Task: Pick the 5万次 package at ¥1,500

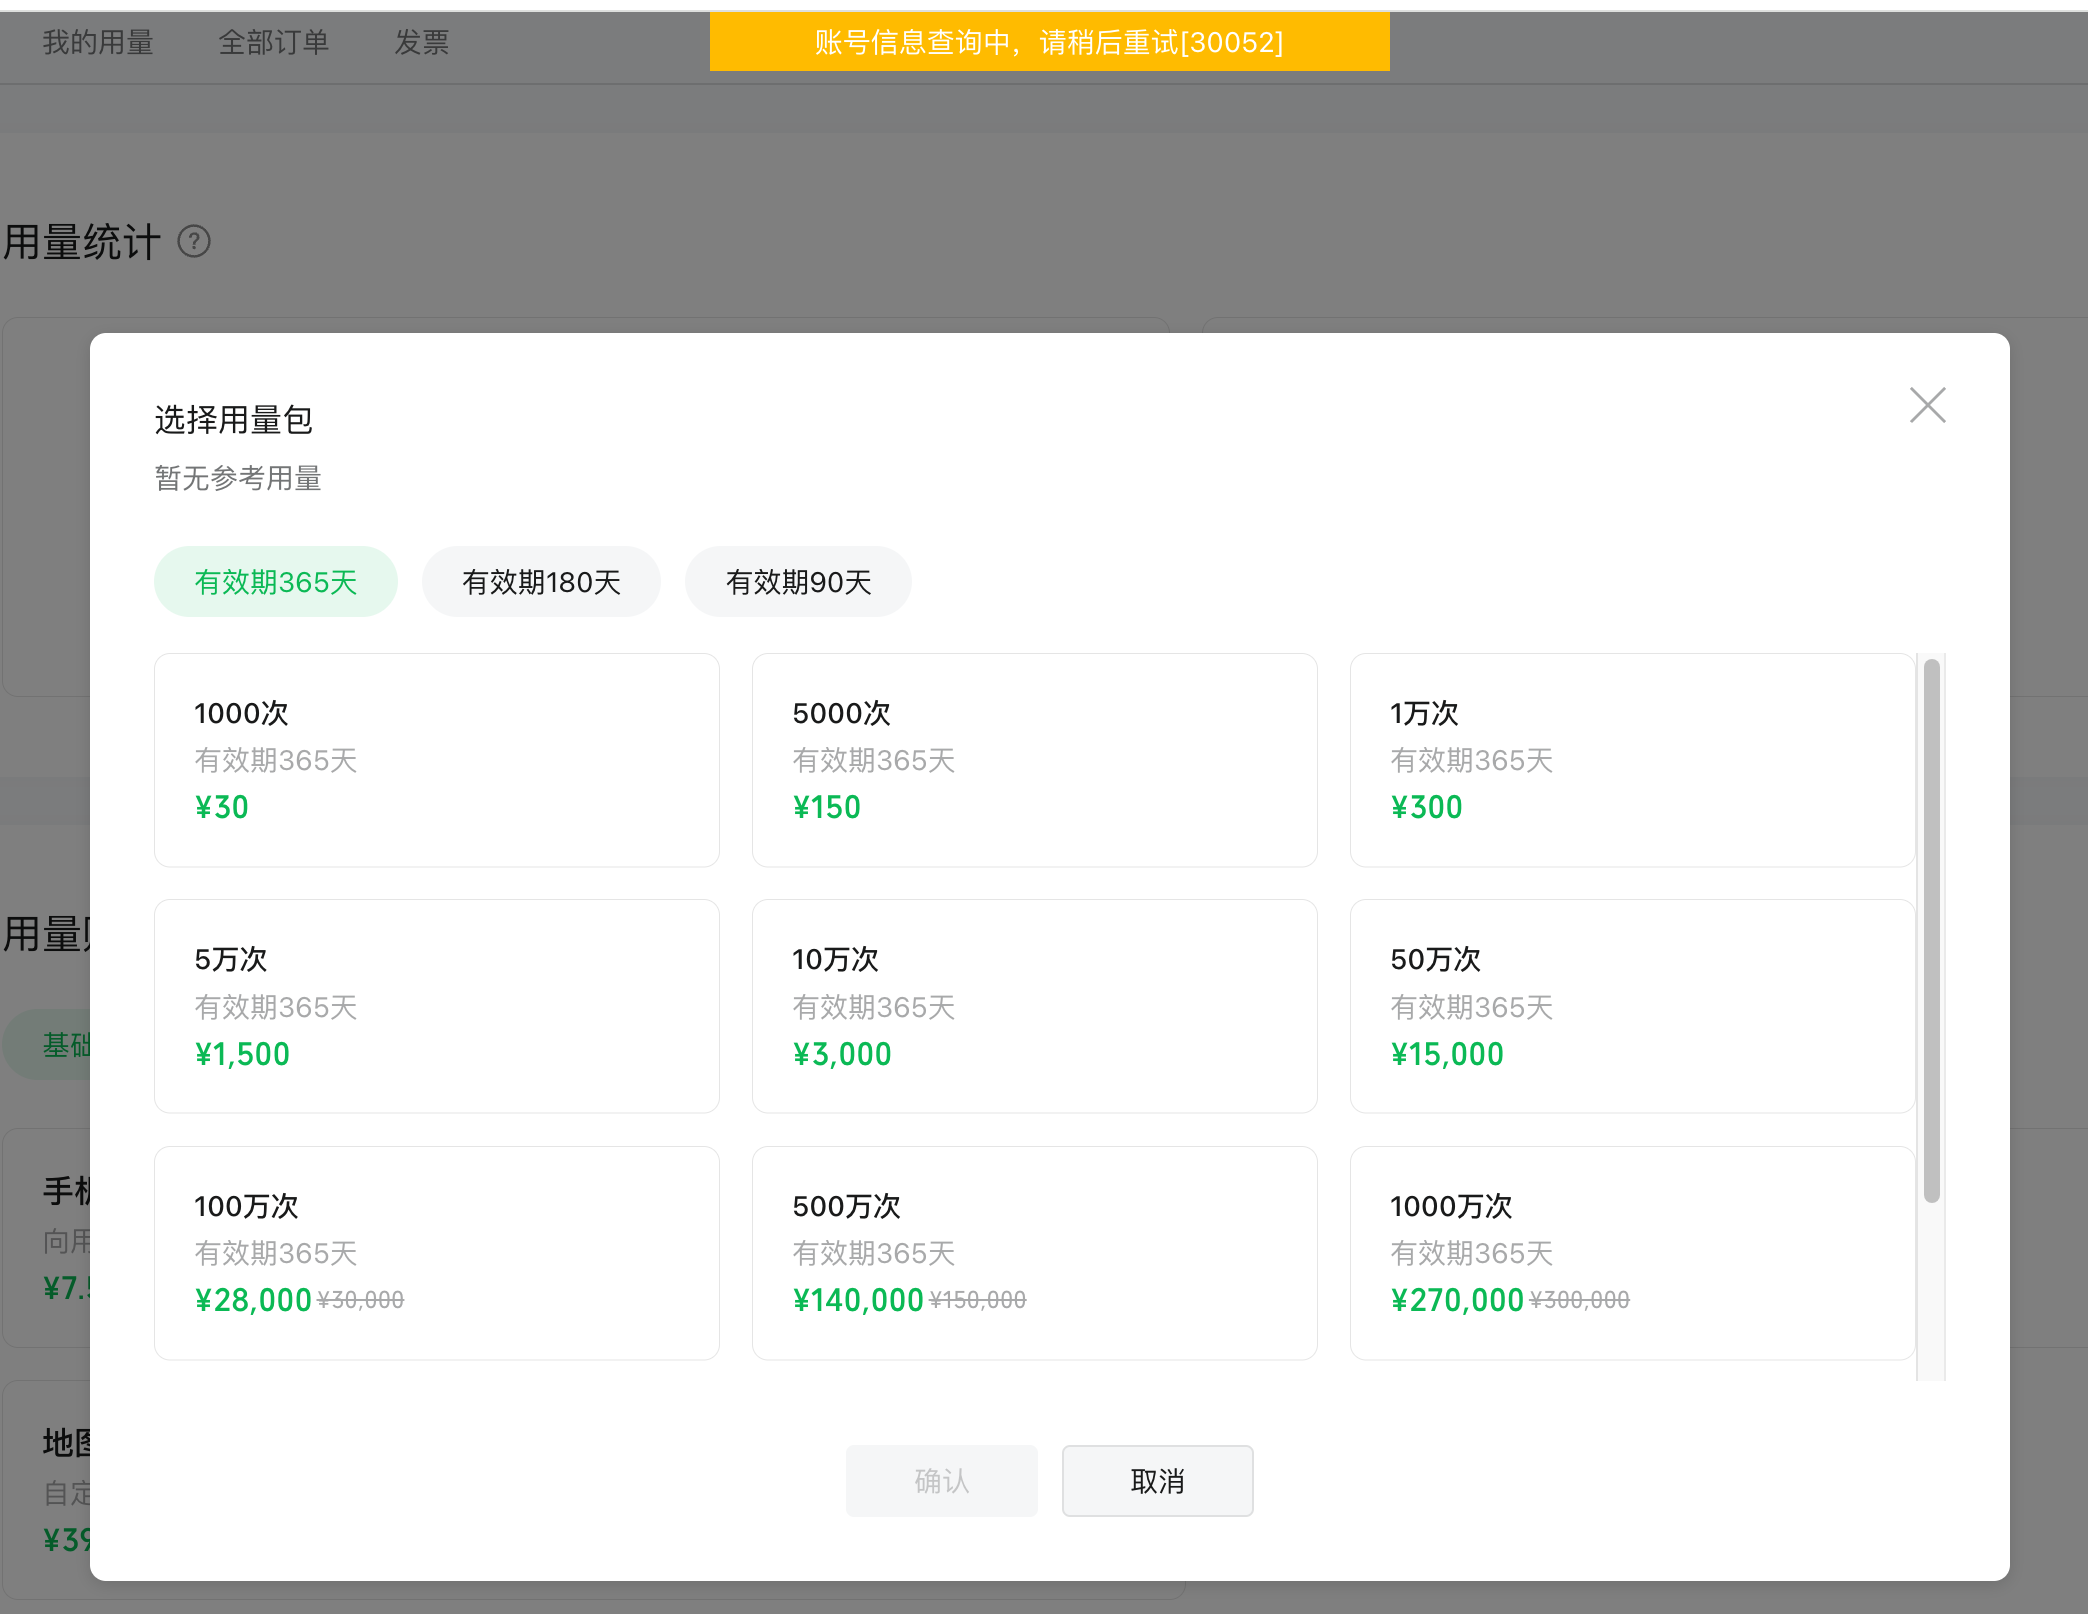Action: click(x=437, y=1006)
